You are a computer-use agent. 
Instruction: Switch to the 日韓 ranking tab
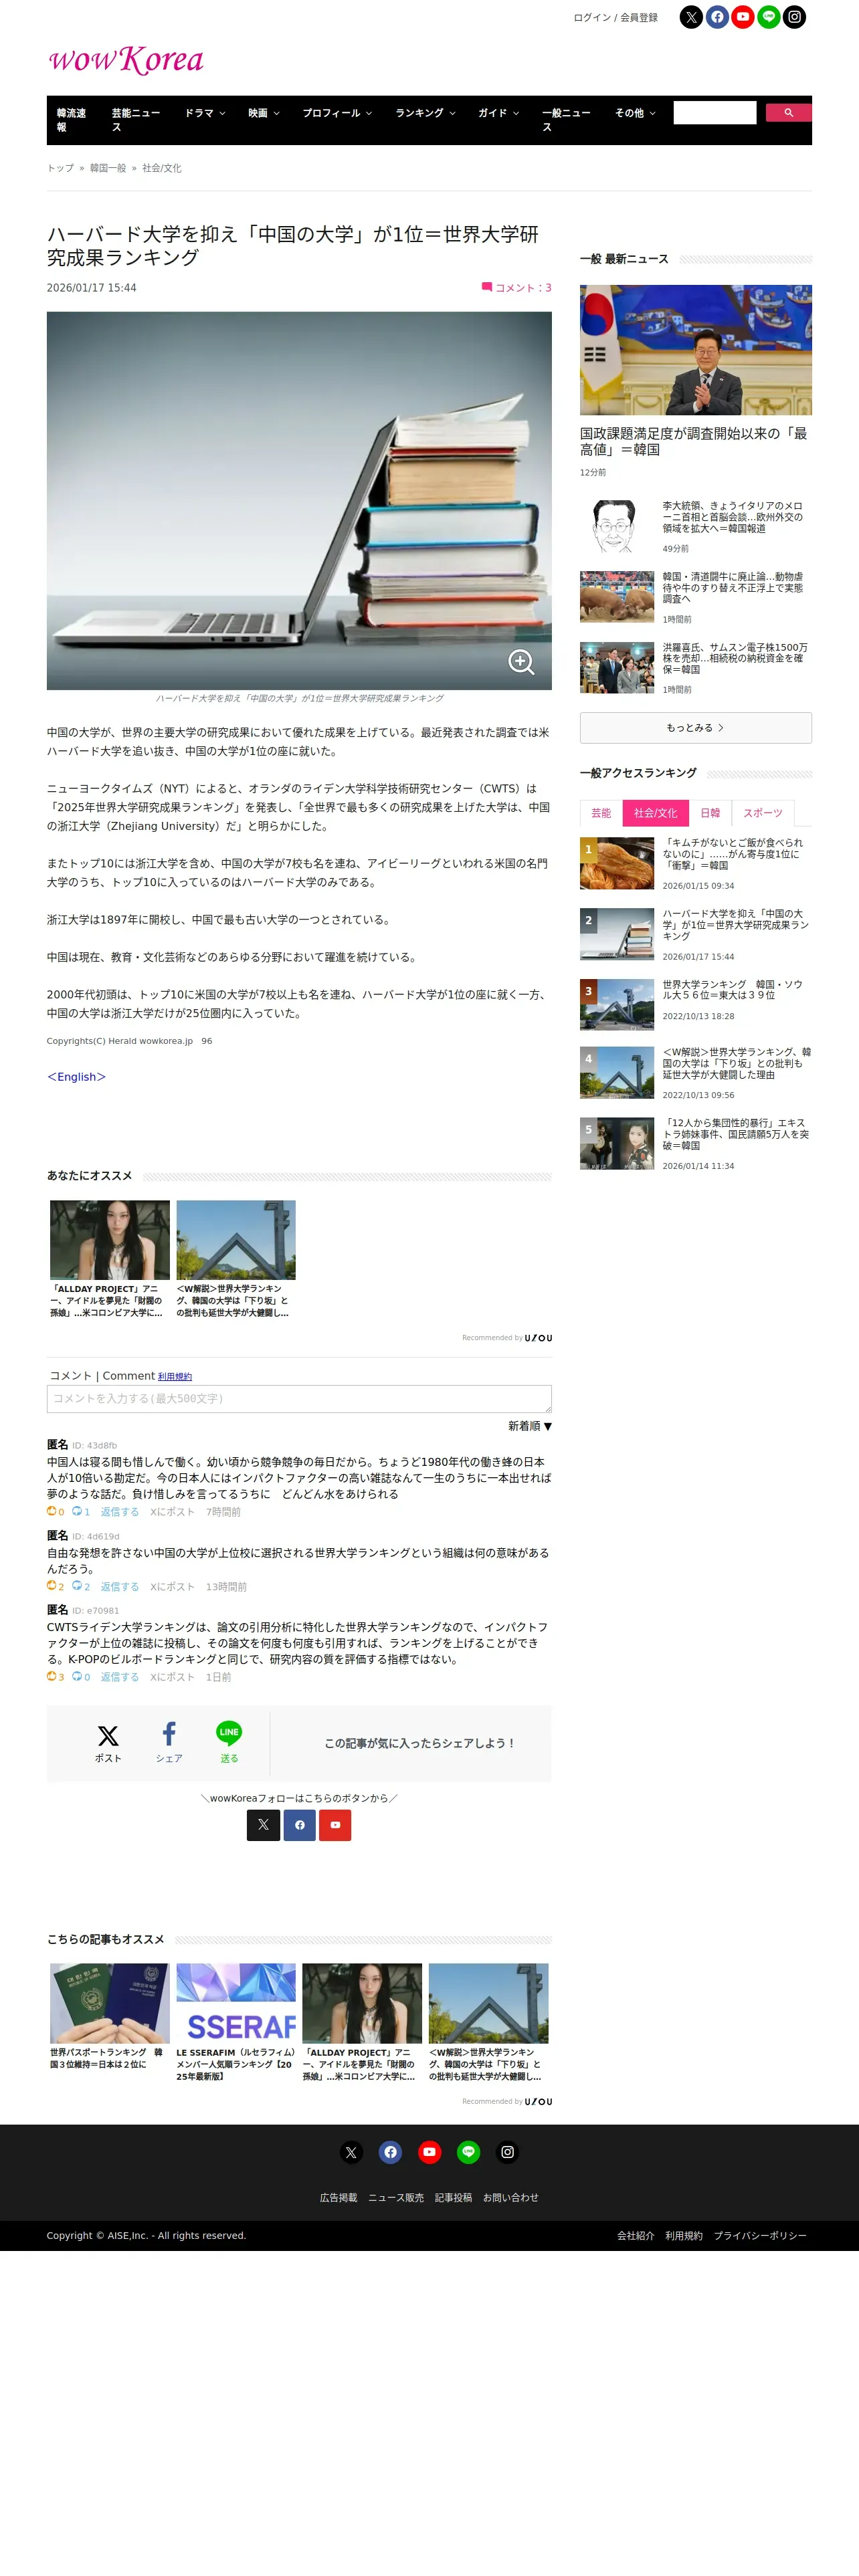click(x=710, y=813)
